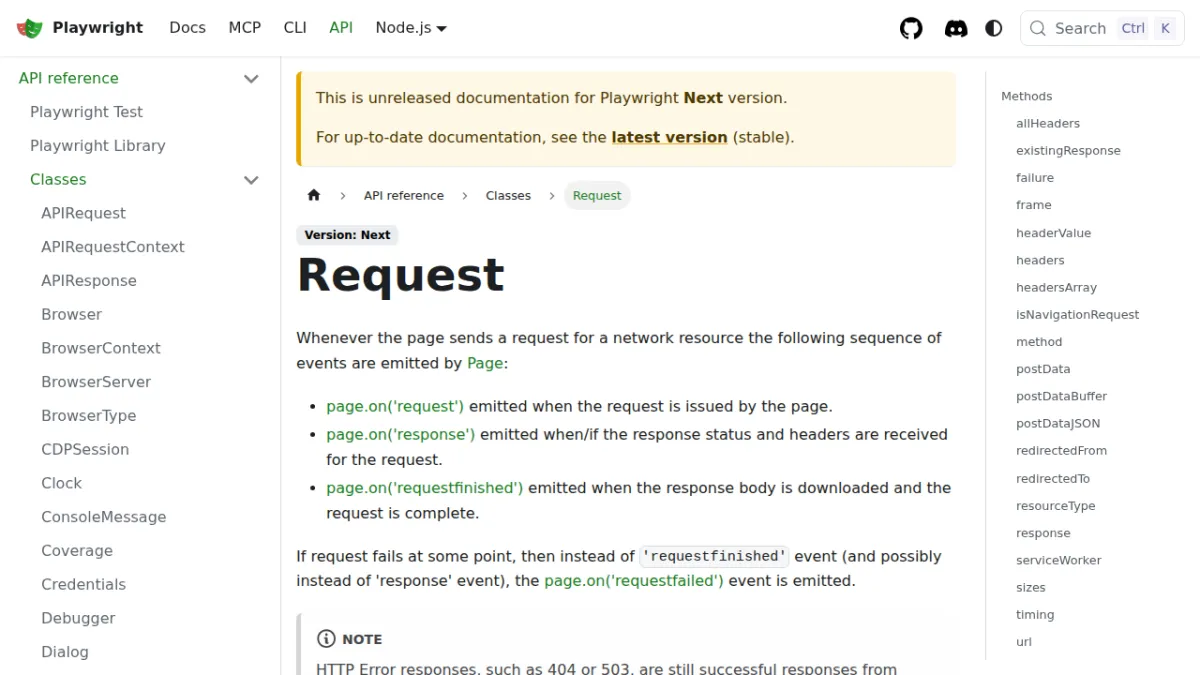Collapse the Classes sidebar category
Screen dimensions: 1200x675
251,180
